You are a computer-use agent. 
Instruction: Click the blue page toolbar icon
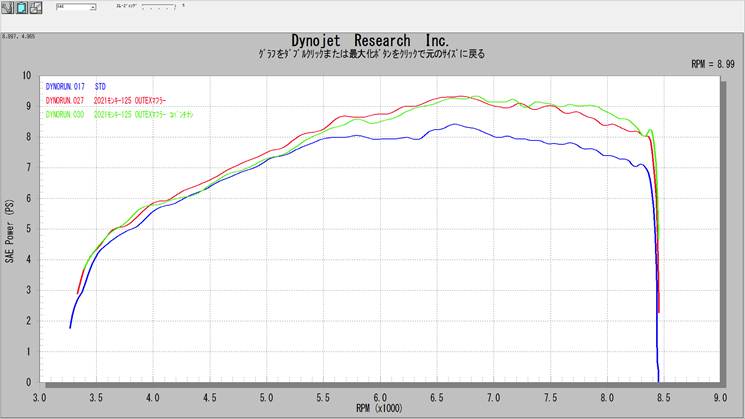point(22,8)
